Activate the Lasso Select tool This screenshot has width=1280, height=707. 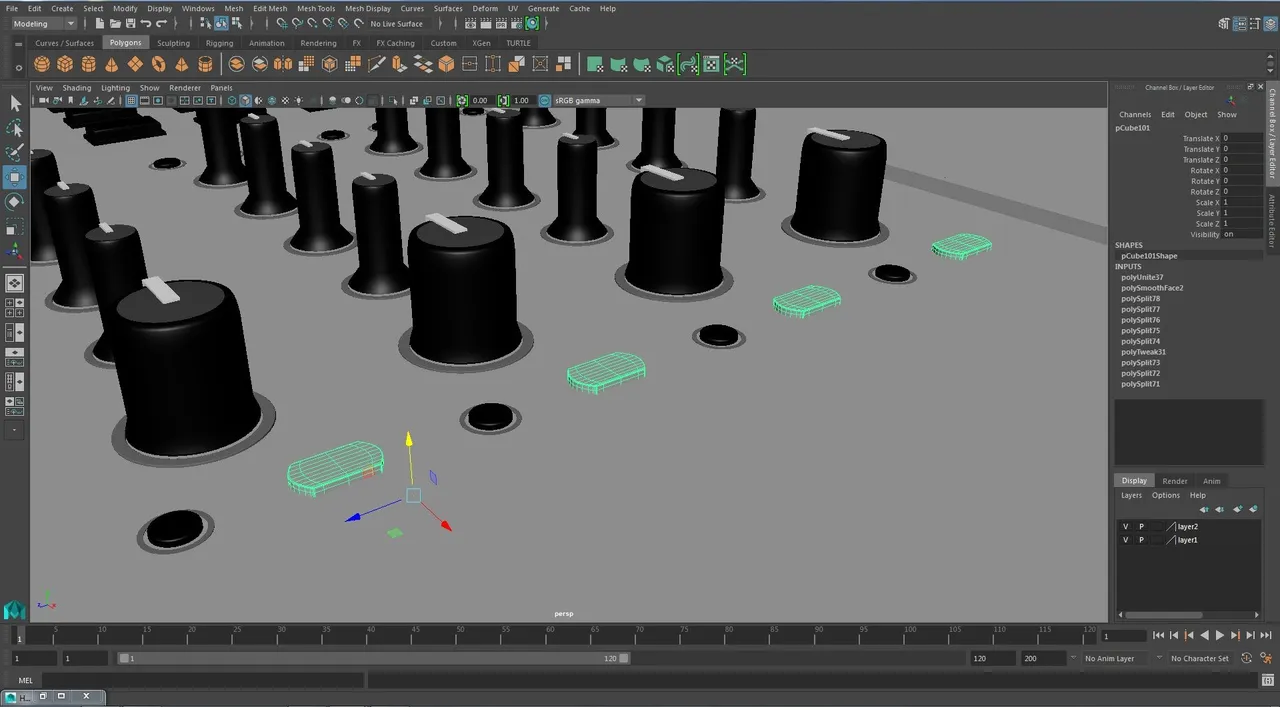tap(15, 128)
